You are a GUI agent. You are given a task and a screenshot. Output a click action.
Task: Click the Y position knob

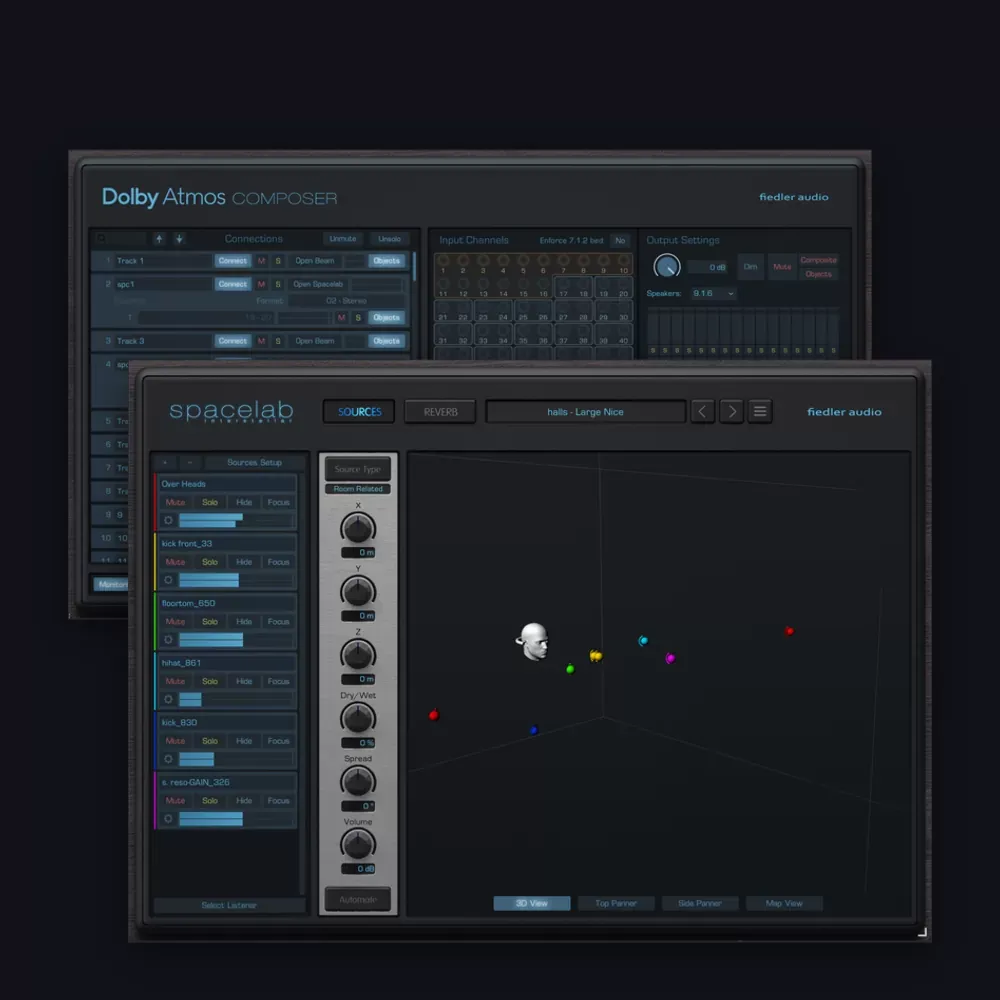[x=358, y=591]
